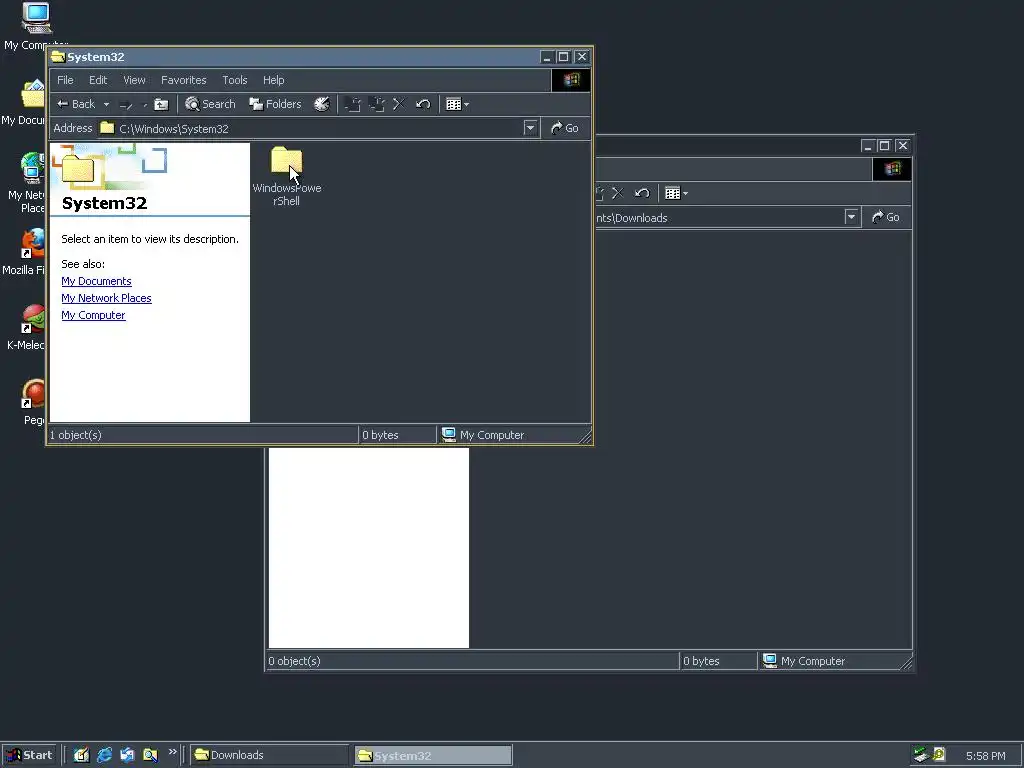
Task: Click the Move To icon in System32 toolbar
Action: coord(353,104)
